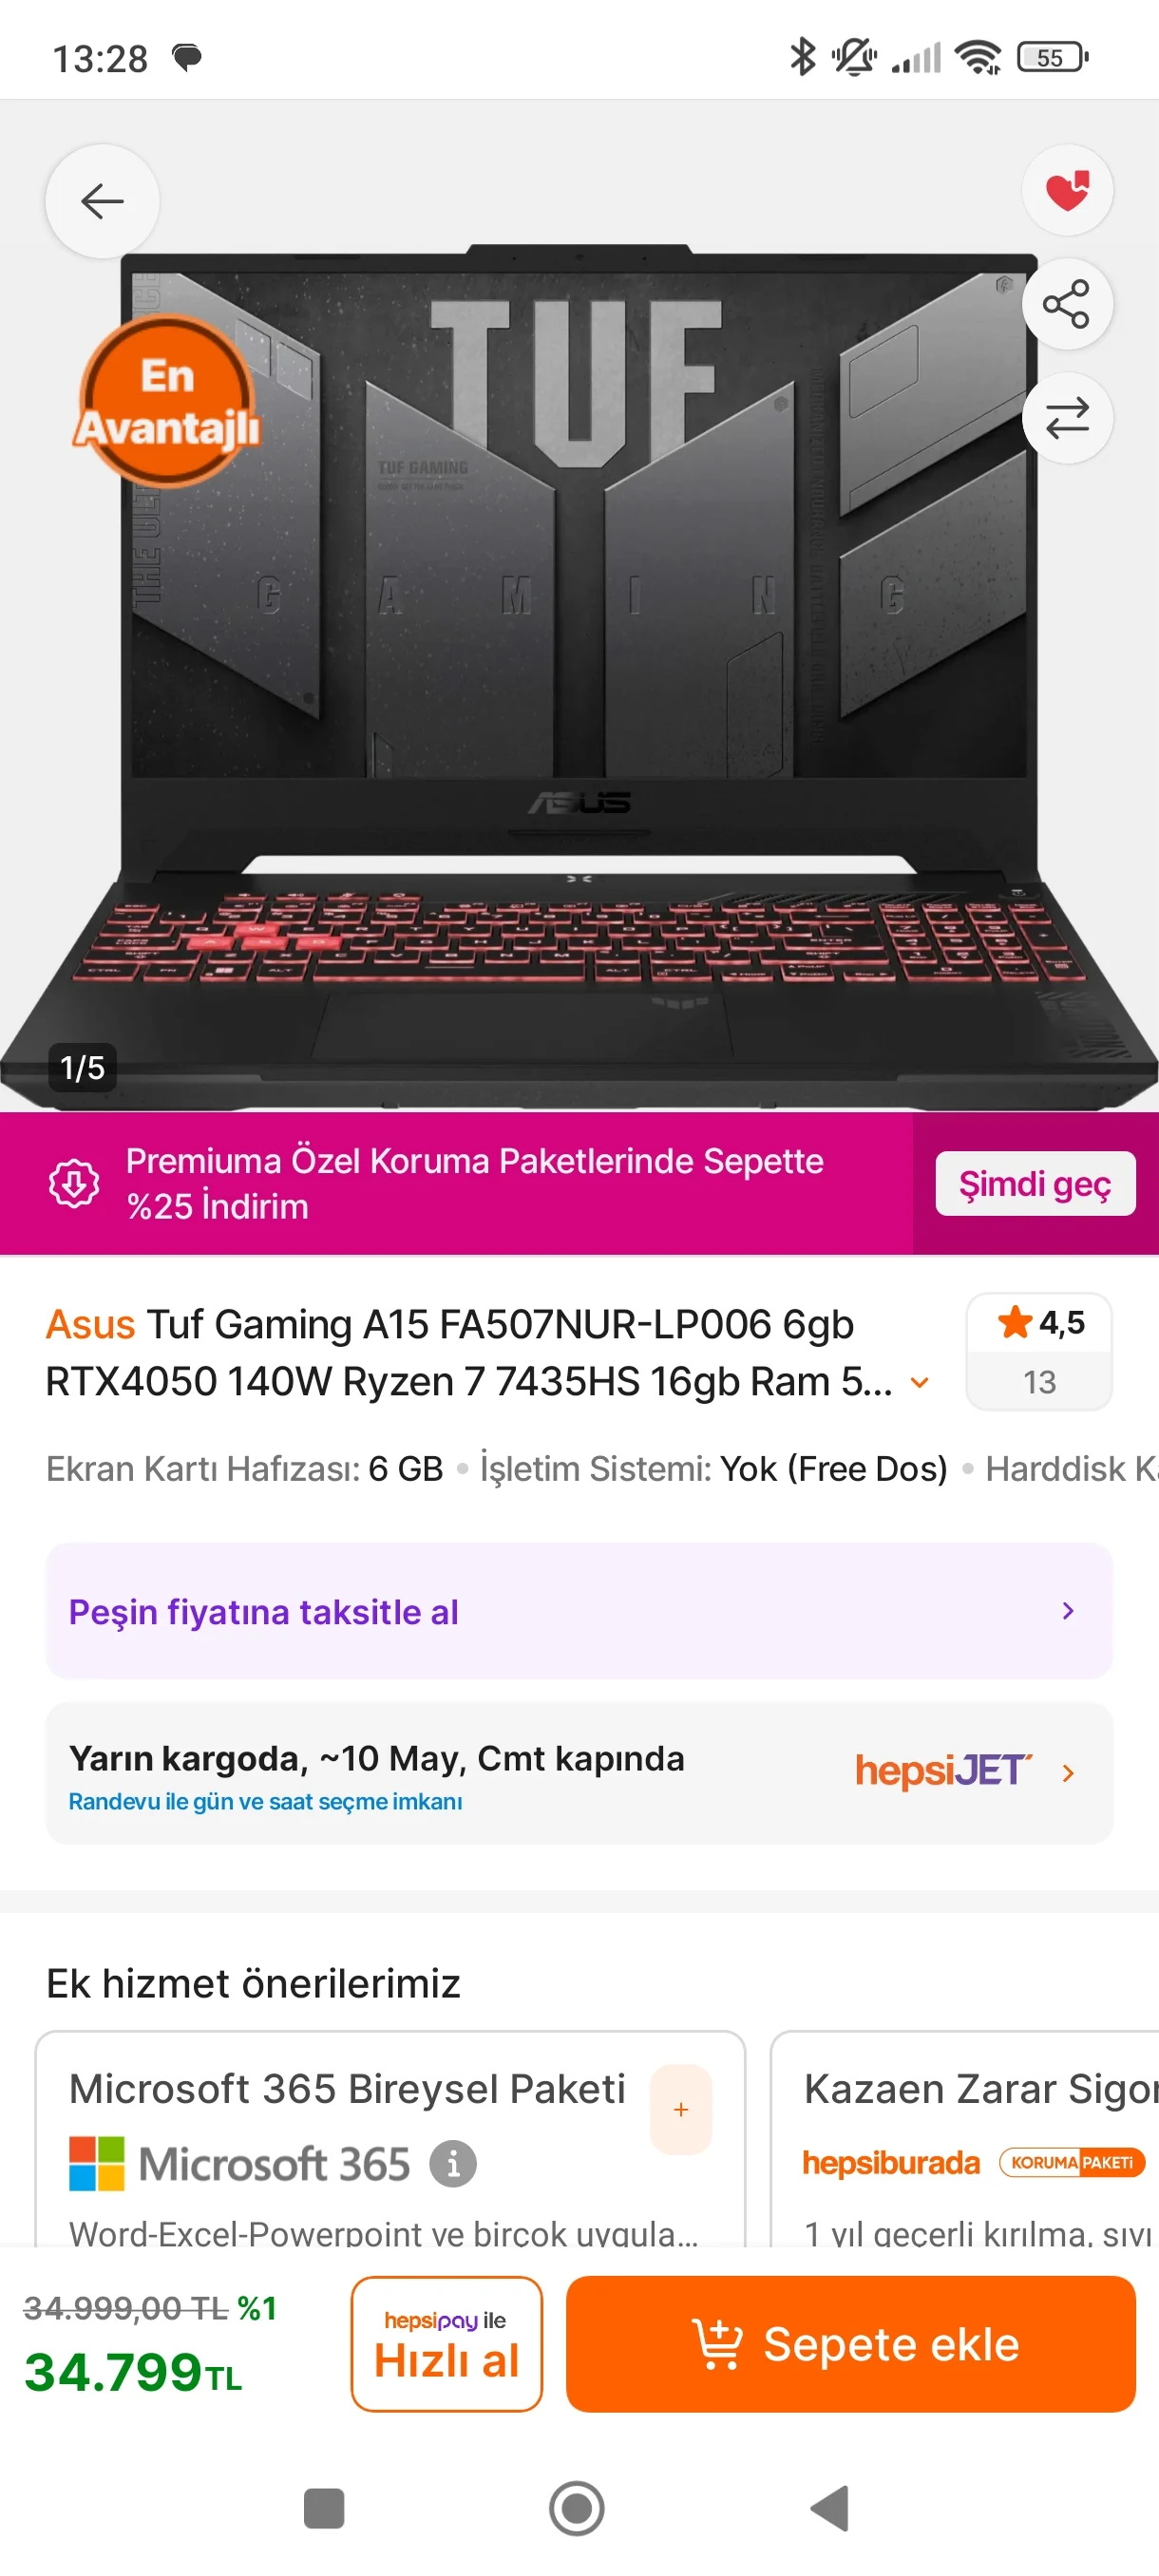Open the 1/5 image counter gallery

pos(82,1067)
